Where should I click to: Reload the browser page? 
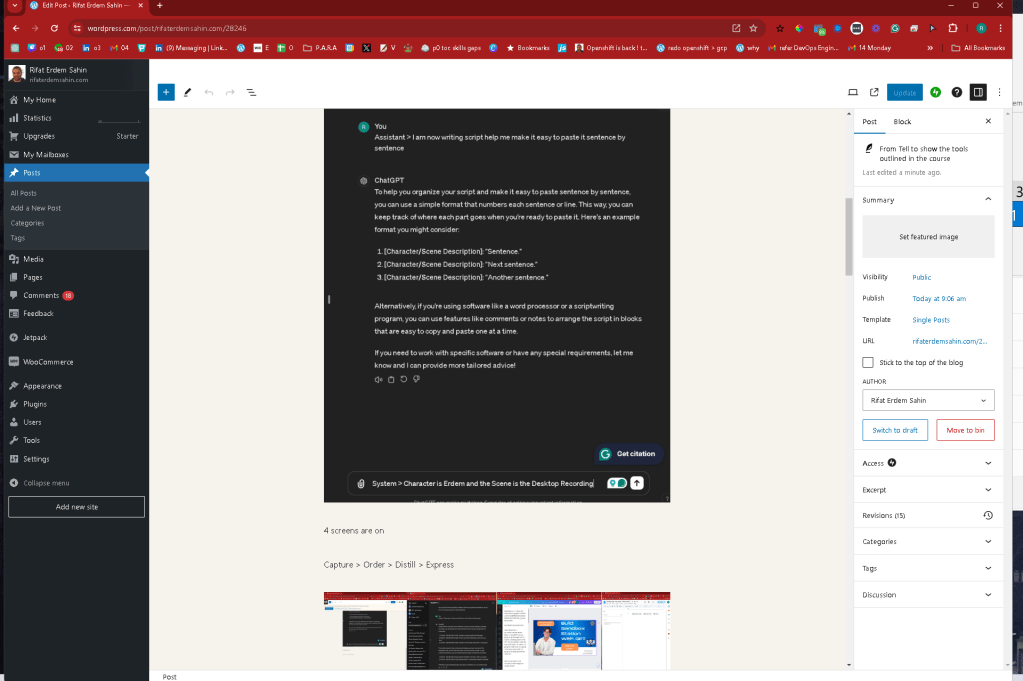pos(54,28)
